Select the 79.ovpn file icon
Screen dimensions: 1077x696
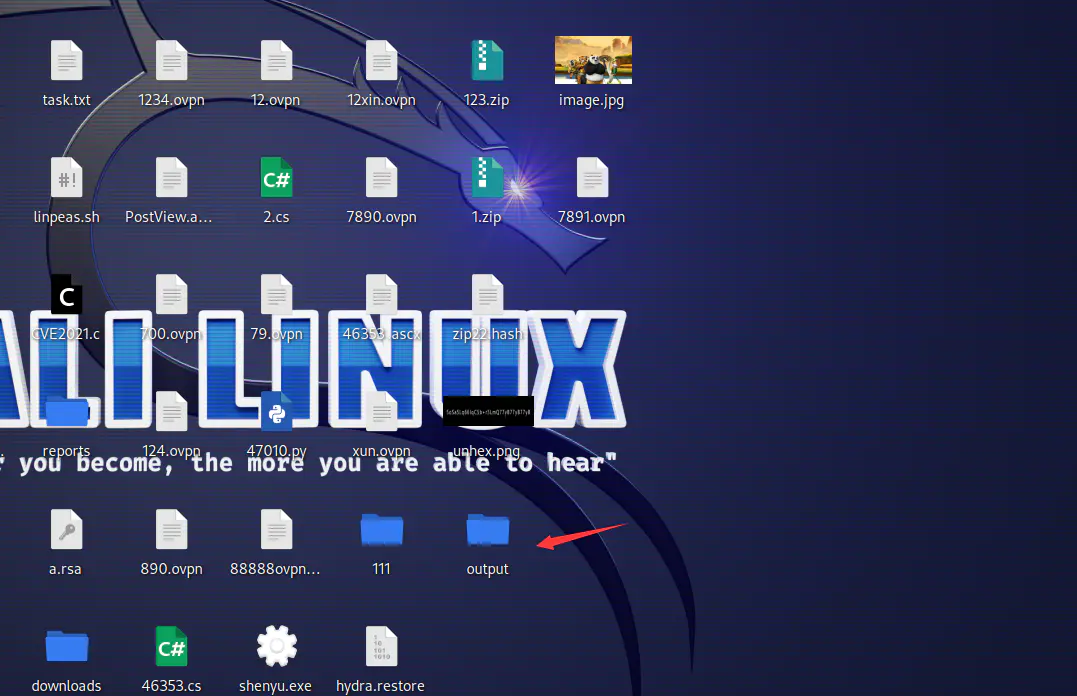coord(277,295)
